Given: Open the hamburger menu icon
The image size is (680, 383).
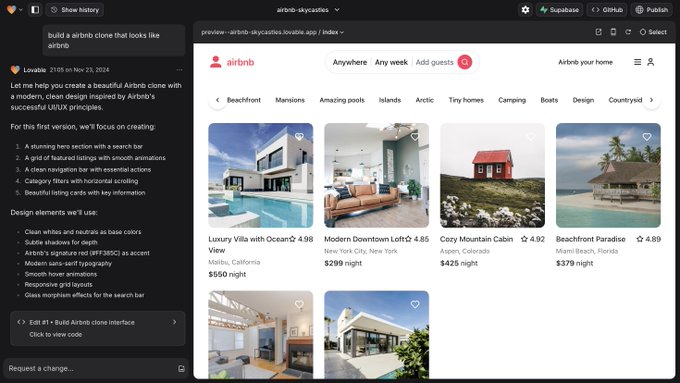Looking at the screenshot, I should (x=638, y=62).
